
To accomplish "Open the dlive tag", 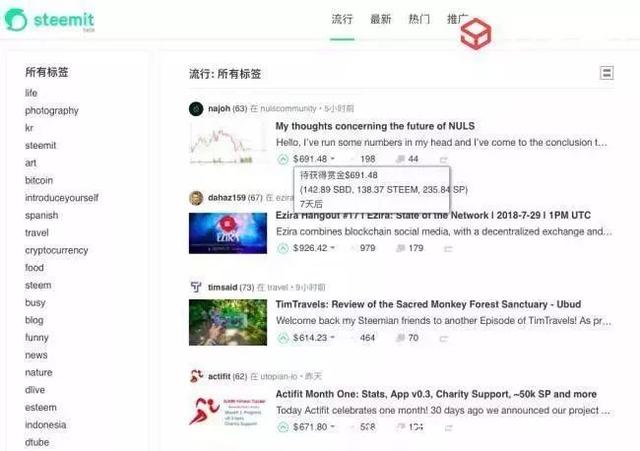I will click(35, 390).
